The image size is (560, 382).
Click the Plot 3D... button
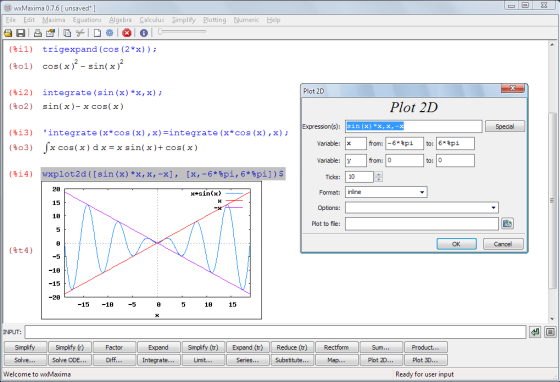pyautogui.click(x=425, y=360)
